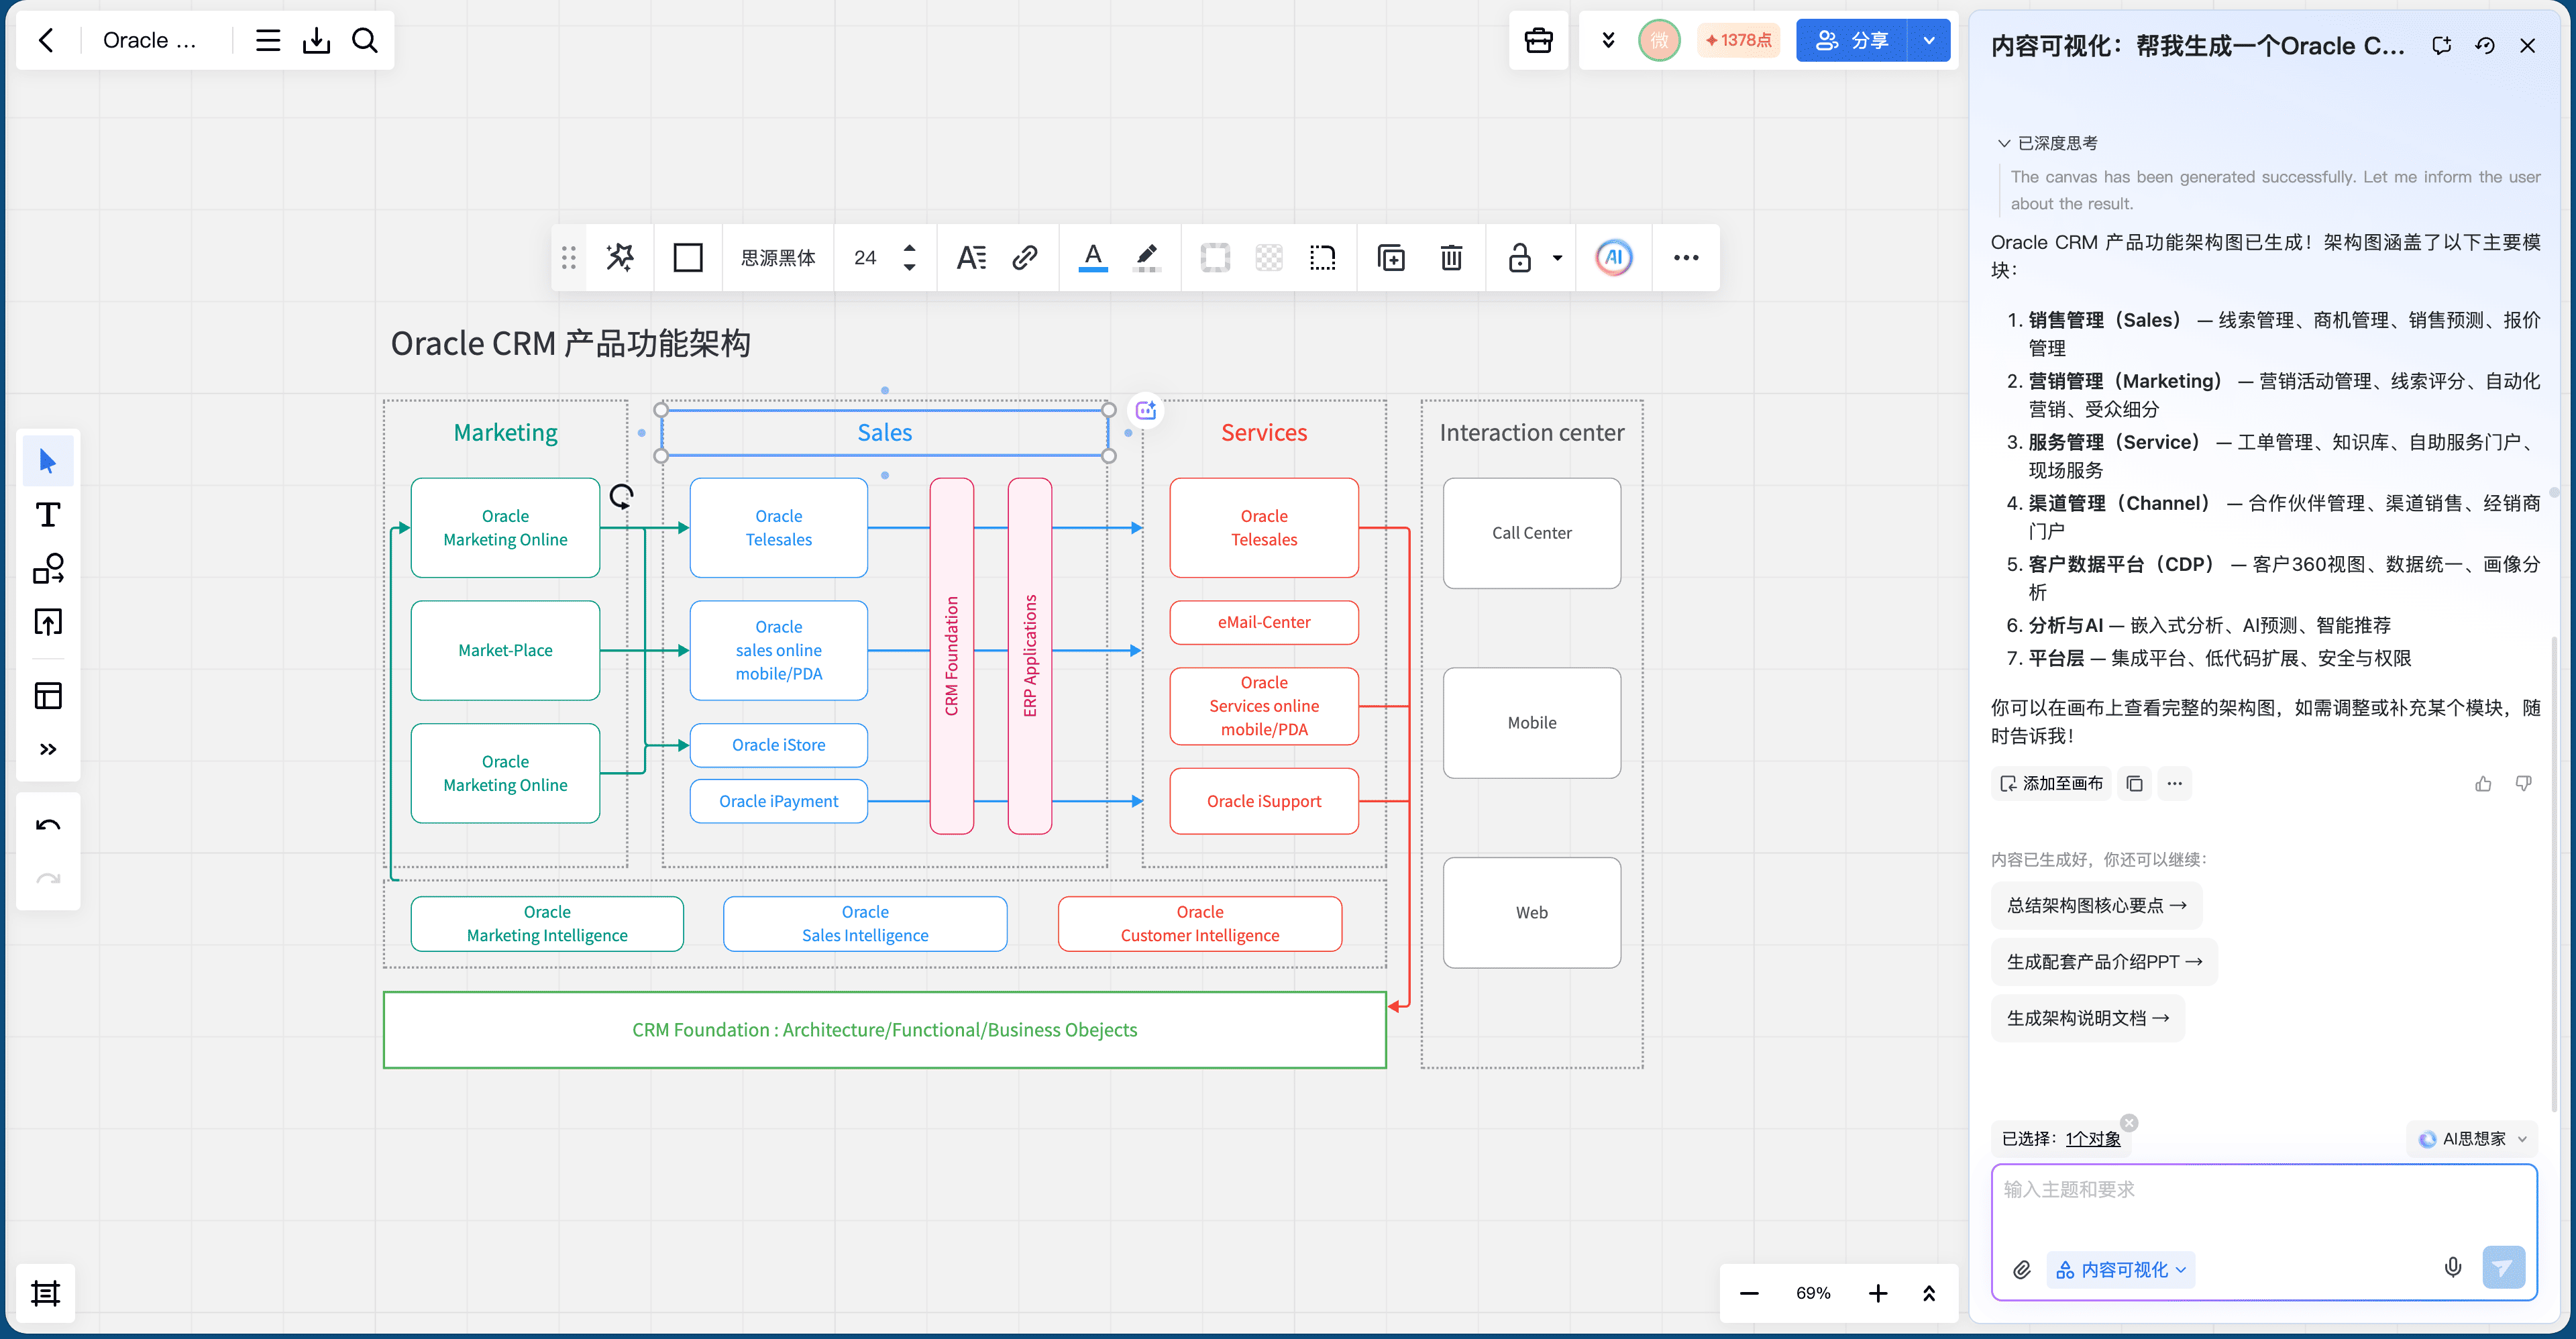Viewport: 2576px width, 1339px height.
Task: Click the 总结架构图核心要点 suggestion
Action: (2096, 905)
